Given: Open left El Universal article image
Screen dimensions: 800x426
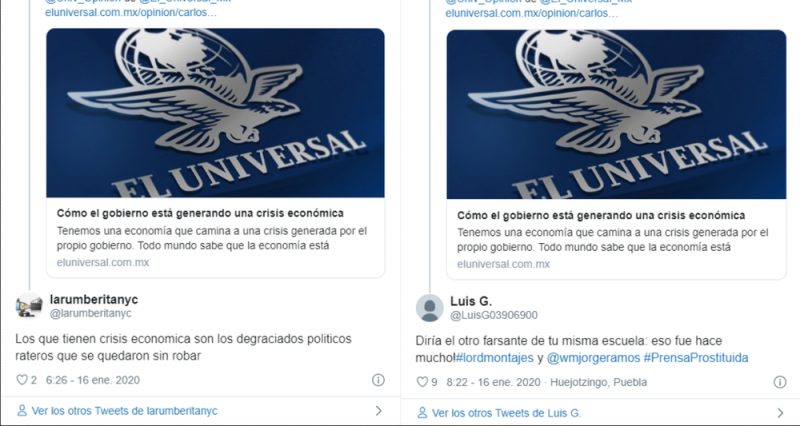Looking at the screenshot, I should point(215,113).
